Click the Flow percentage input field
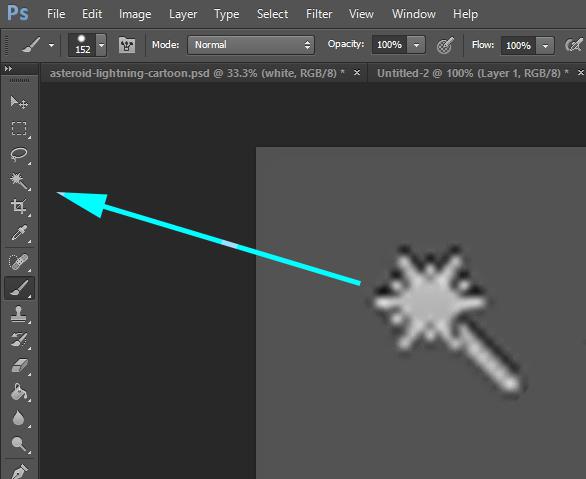This screenshot has width=586, height=479. click(x=518, y=46)
